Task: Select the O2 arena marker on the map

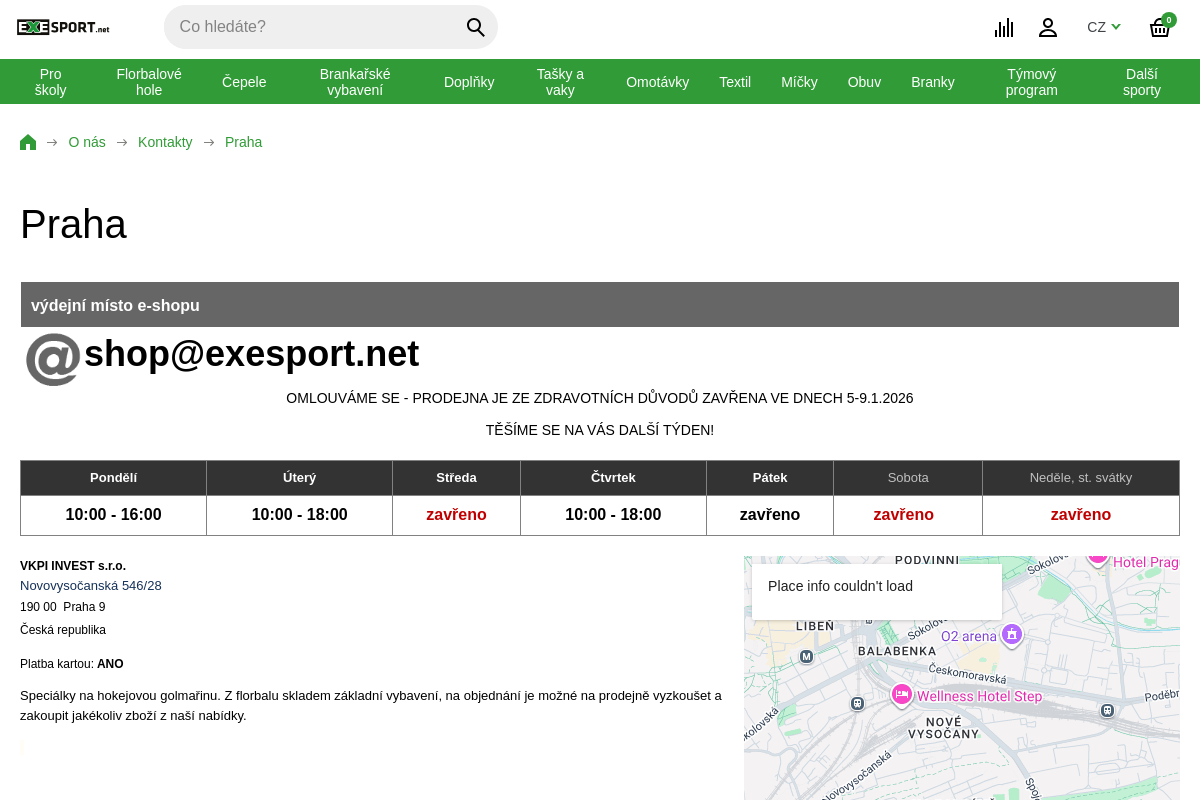Action: pos(1011,635)
